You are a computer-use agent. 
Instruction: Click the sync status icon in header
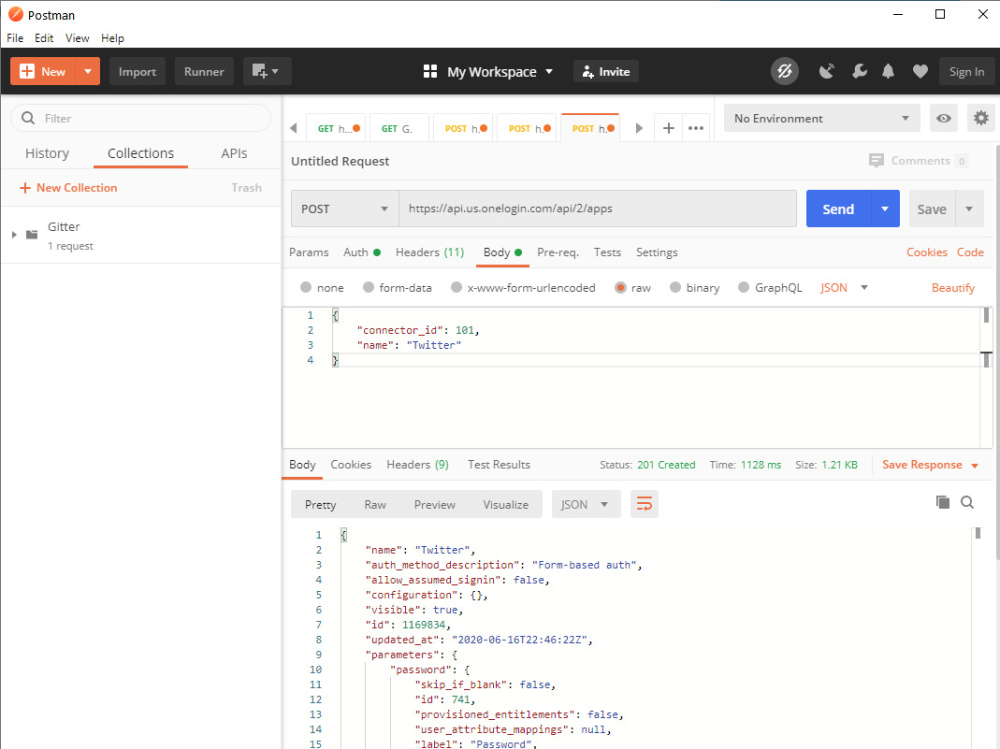(784, 71)
